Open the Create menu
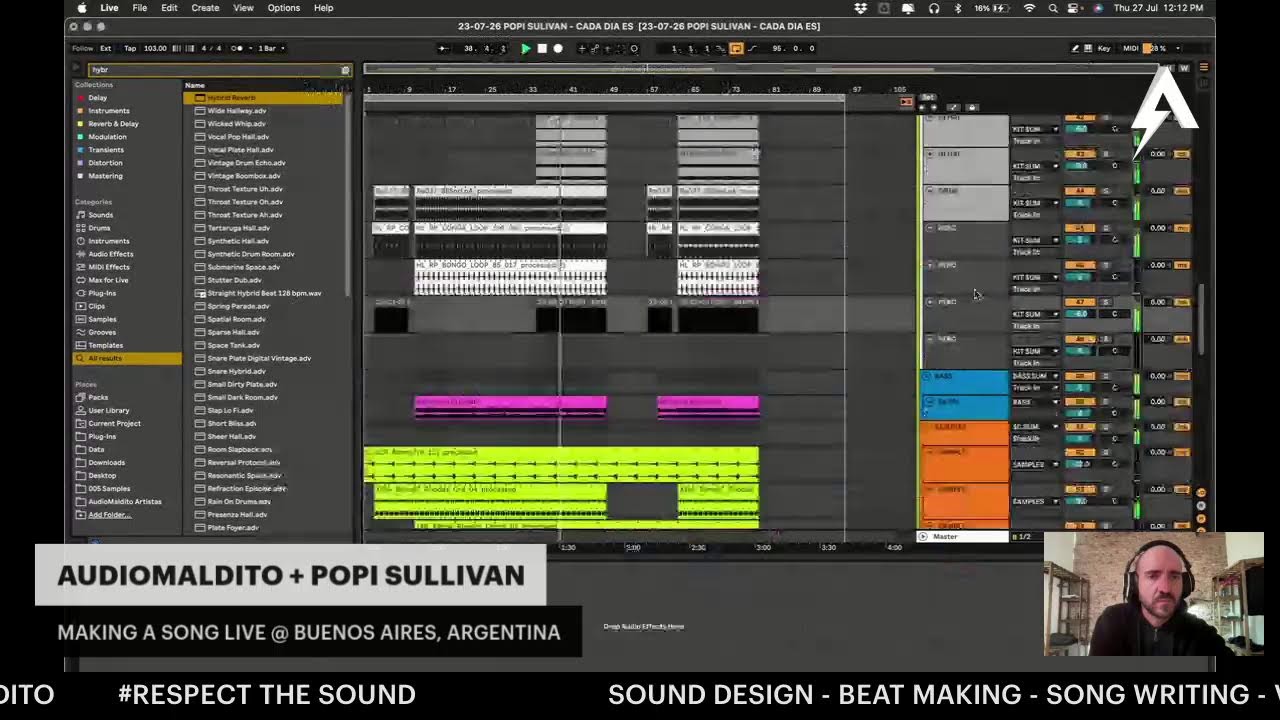Image resolution: width=1280 pixels, height=720 pixels. [205, 8]
